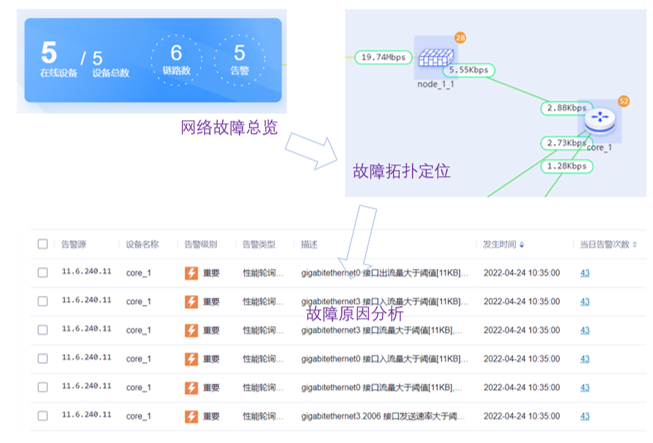
Task: Click the 告警源 column header
Action: coord(74,244)
